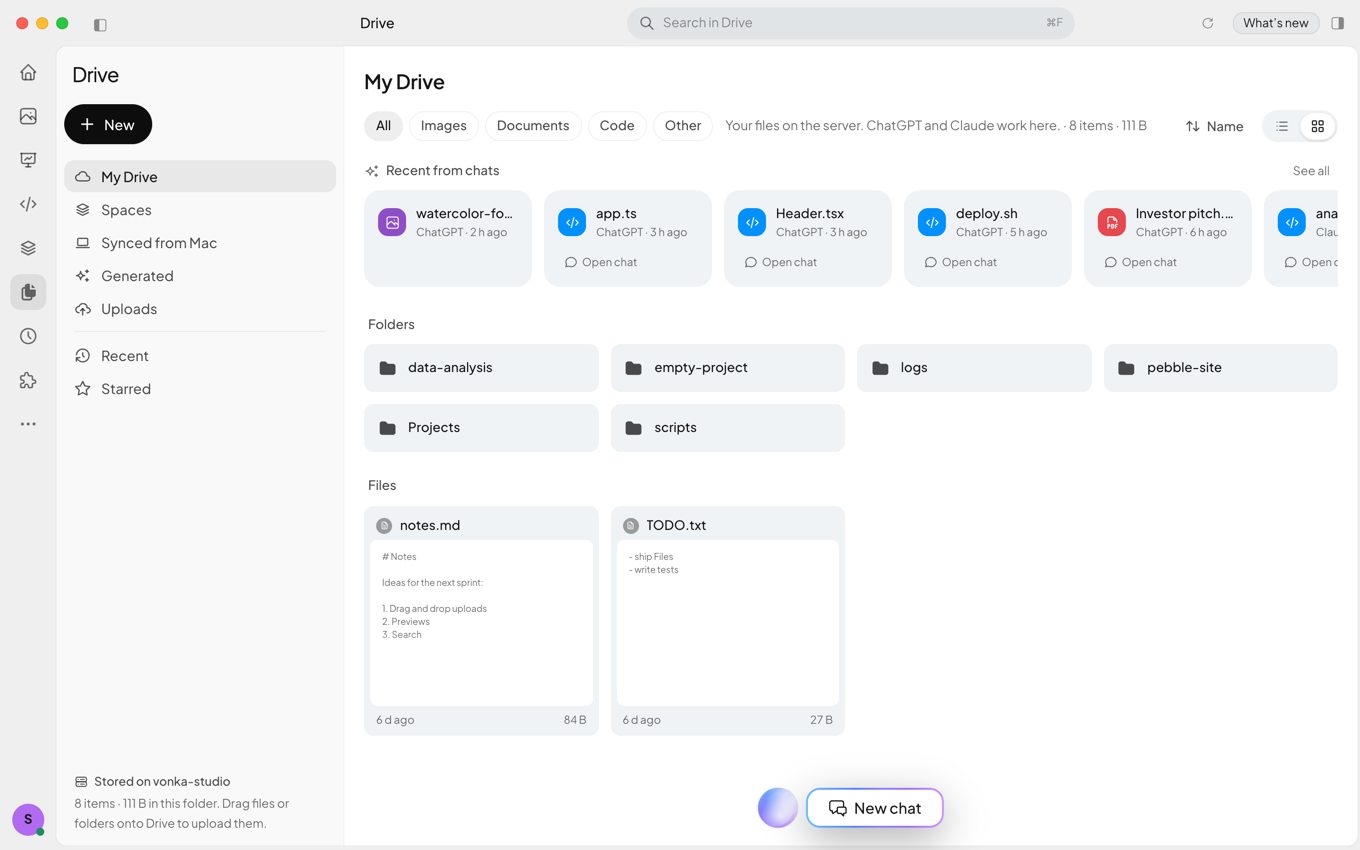The width and height of the screenshot is (1360, 850).
Task: Open the scripts folder
Action: 728,428
